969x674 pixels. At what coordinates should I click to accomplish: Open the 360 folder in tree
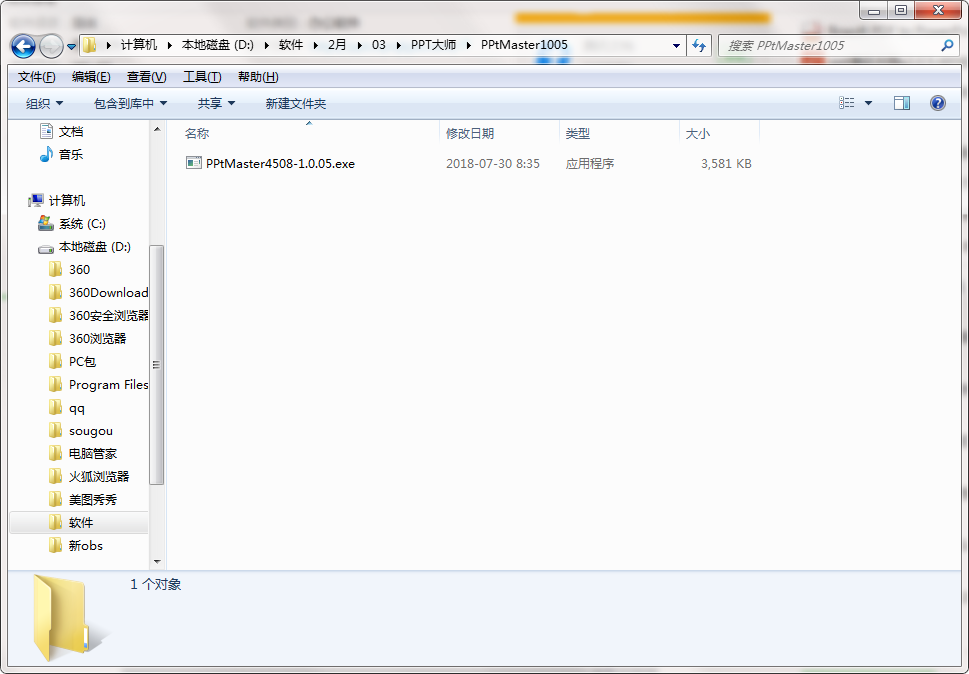coord(79,269)
